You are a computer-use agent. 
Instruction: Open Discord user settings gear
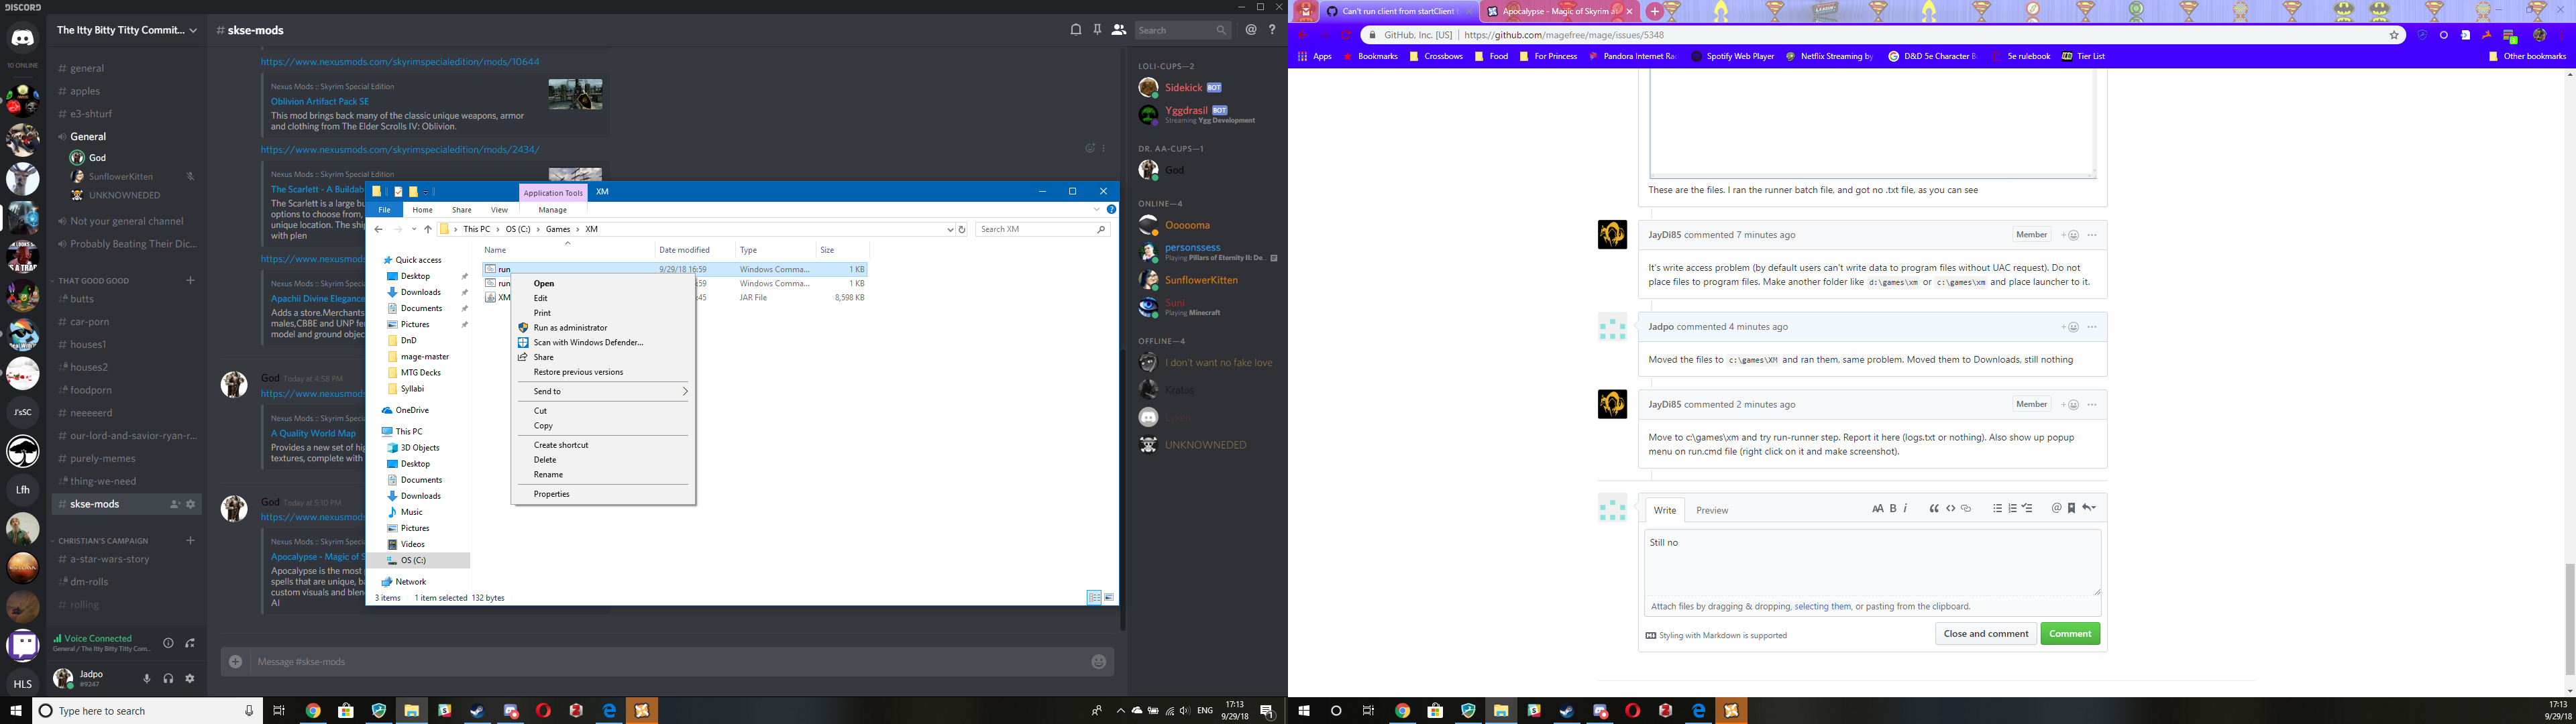coord(190,678)
